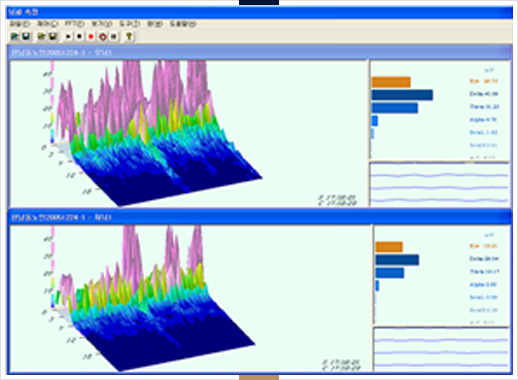This screenshot has width=518, height=380.
Task: Click the yellow-tinted floppy save icon
Action: [x=53, y=36]
